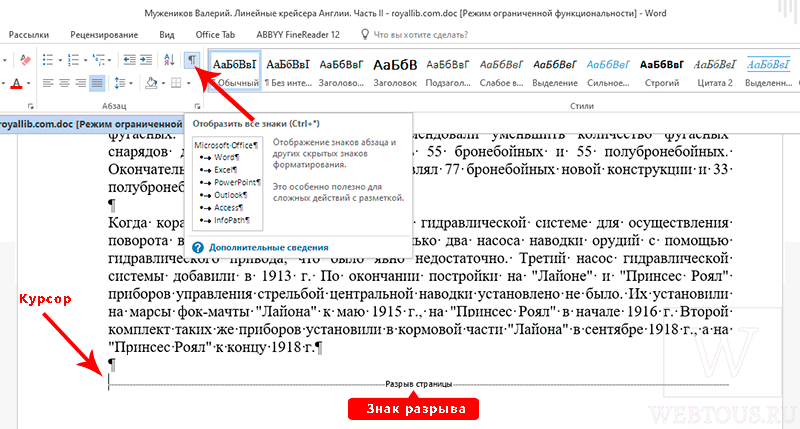Align paragraph text to the right

(x=81, y=83)
